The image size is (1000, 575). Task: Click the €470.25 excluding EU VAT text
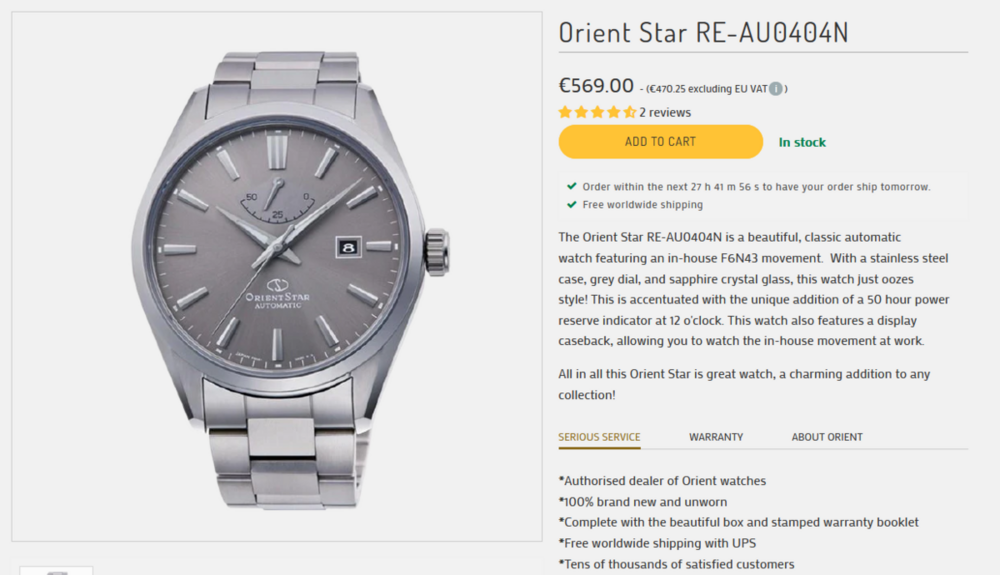pyautogui.click(x=707, y=89)
